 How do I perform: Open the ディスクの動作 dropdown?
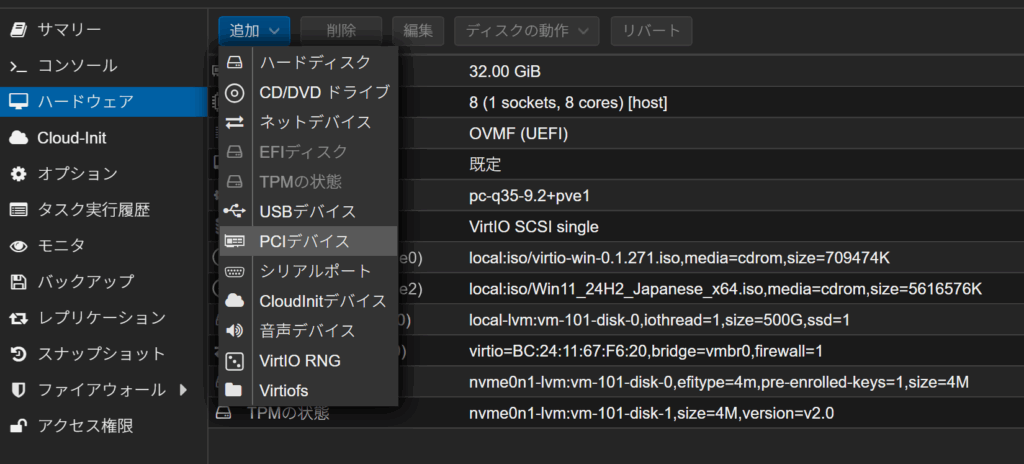click(527, 31)
